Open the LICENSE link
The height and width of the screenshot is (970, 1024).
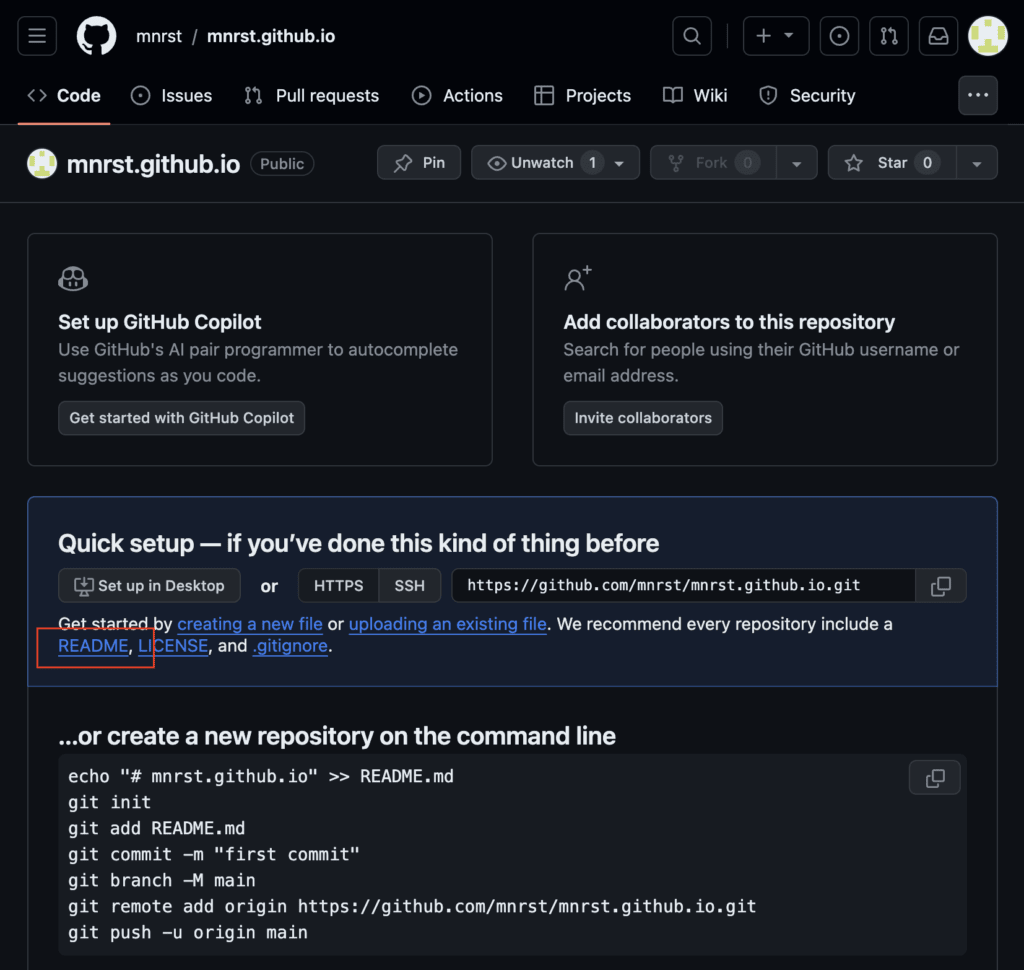[173, 646]
